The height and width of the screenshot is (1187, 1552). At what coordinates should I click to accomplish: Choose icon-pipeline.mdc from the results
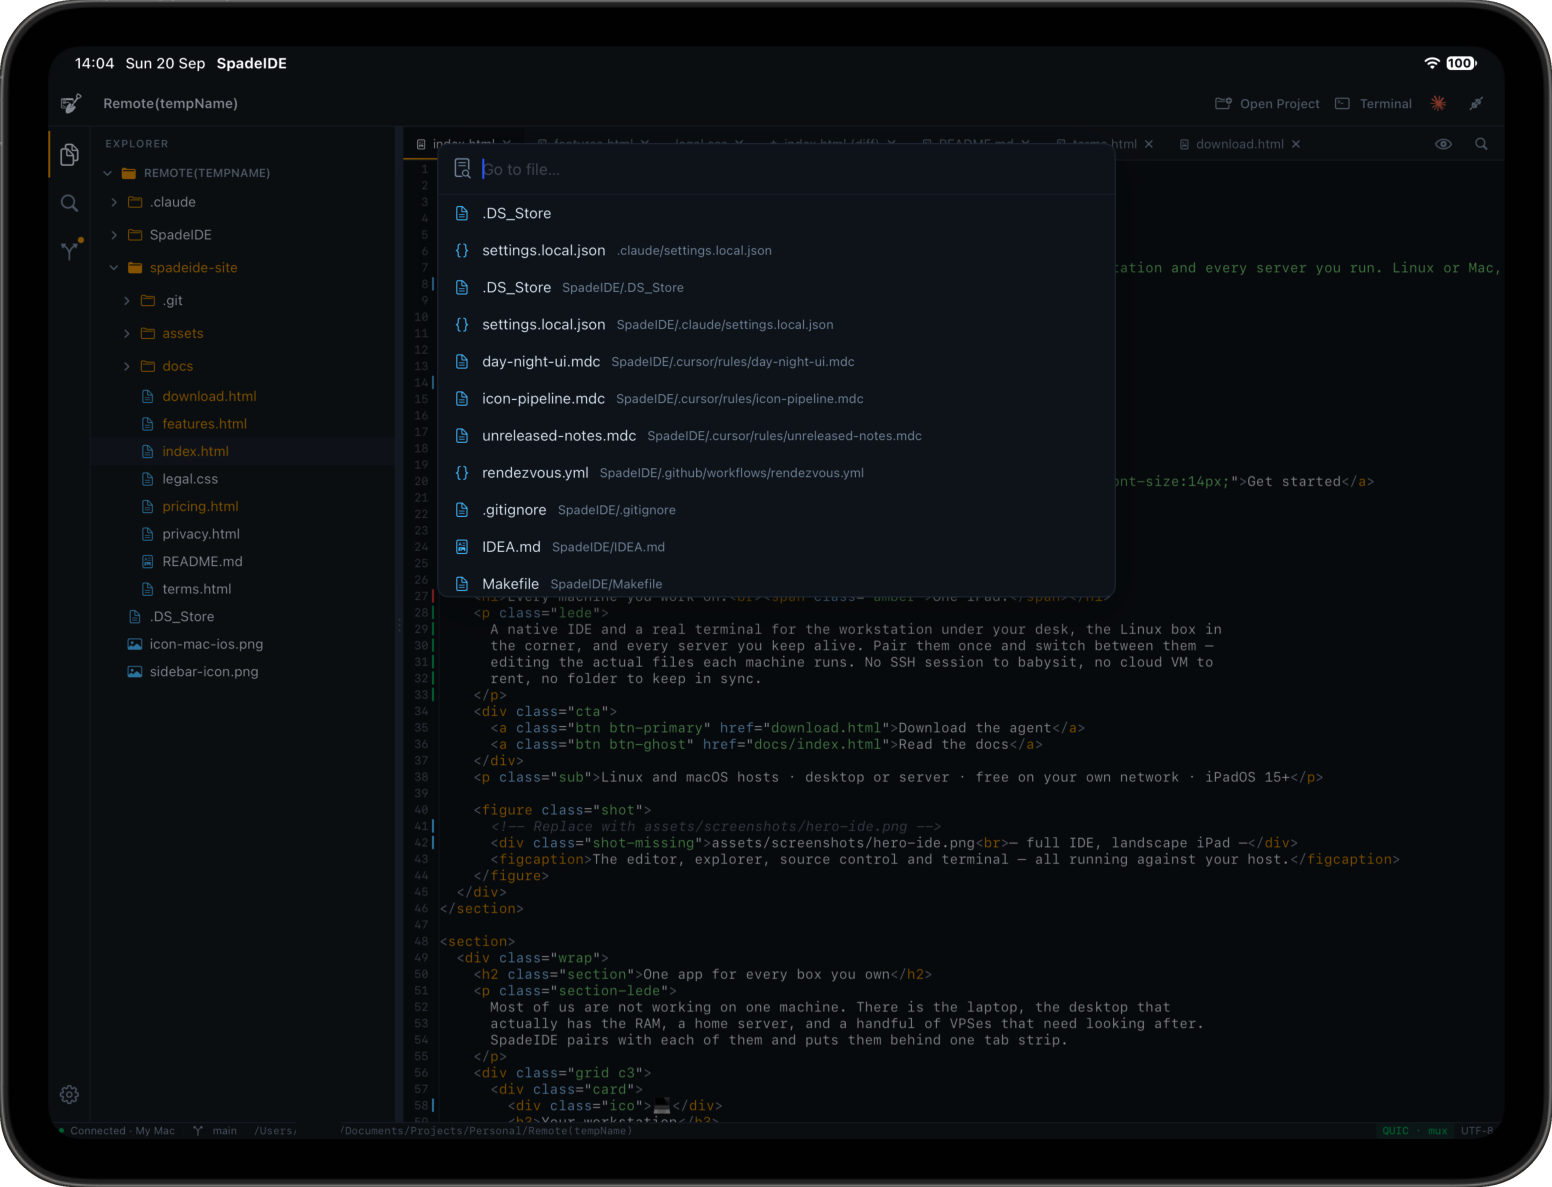pos(776,398)
